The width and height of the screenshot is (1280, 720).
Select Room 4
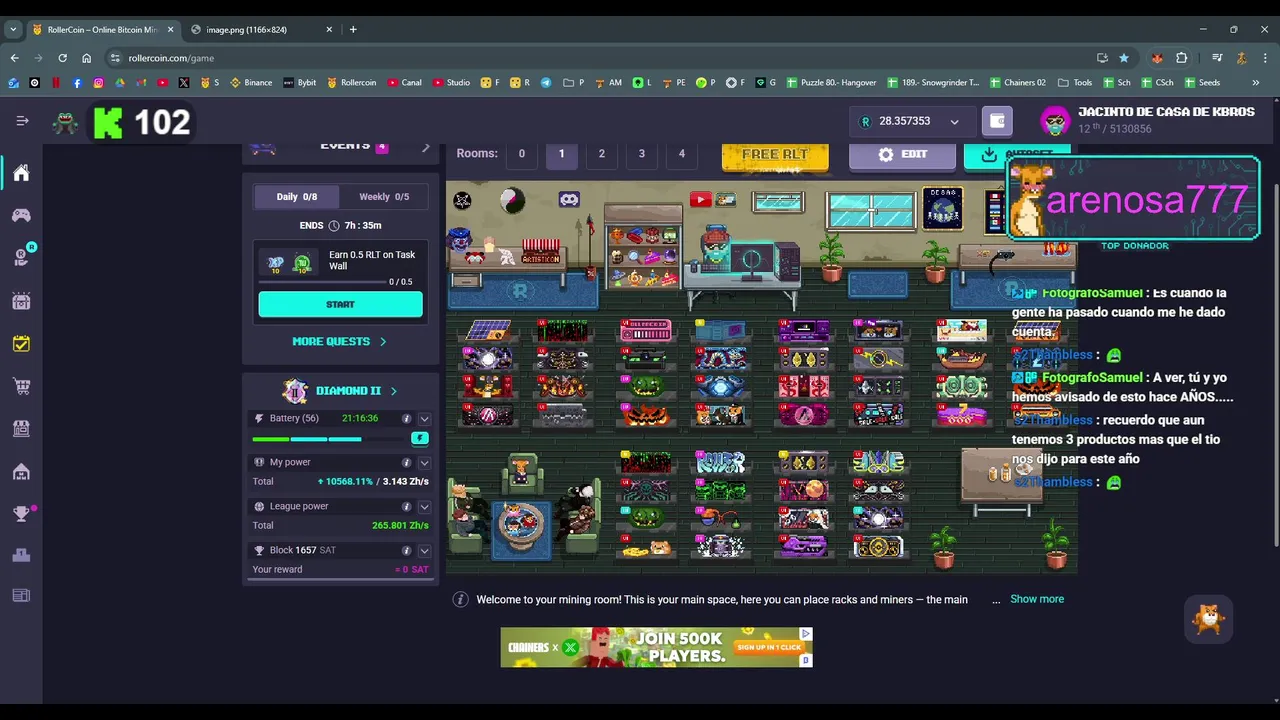pos(682,153)
